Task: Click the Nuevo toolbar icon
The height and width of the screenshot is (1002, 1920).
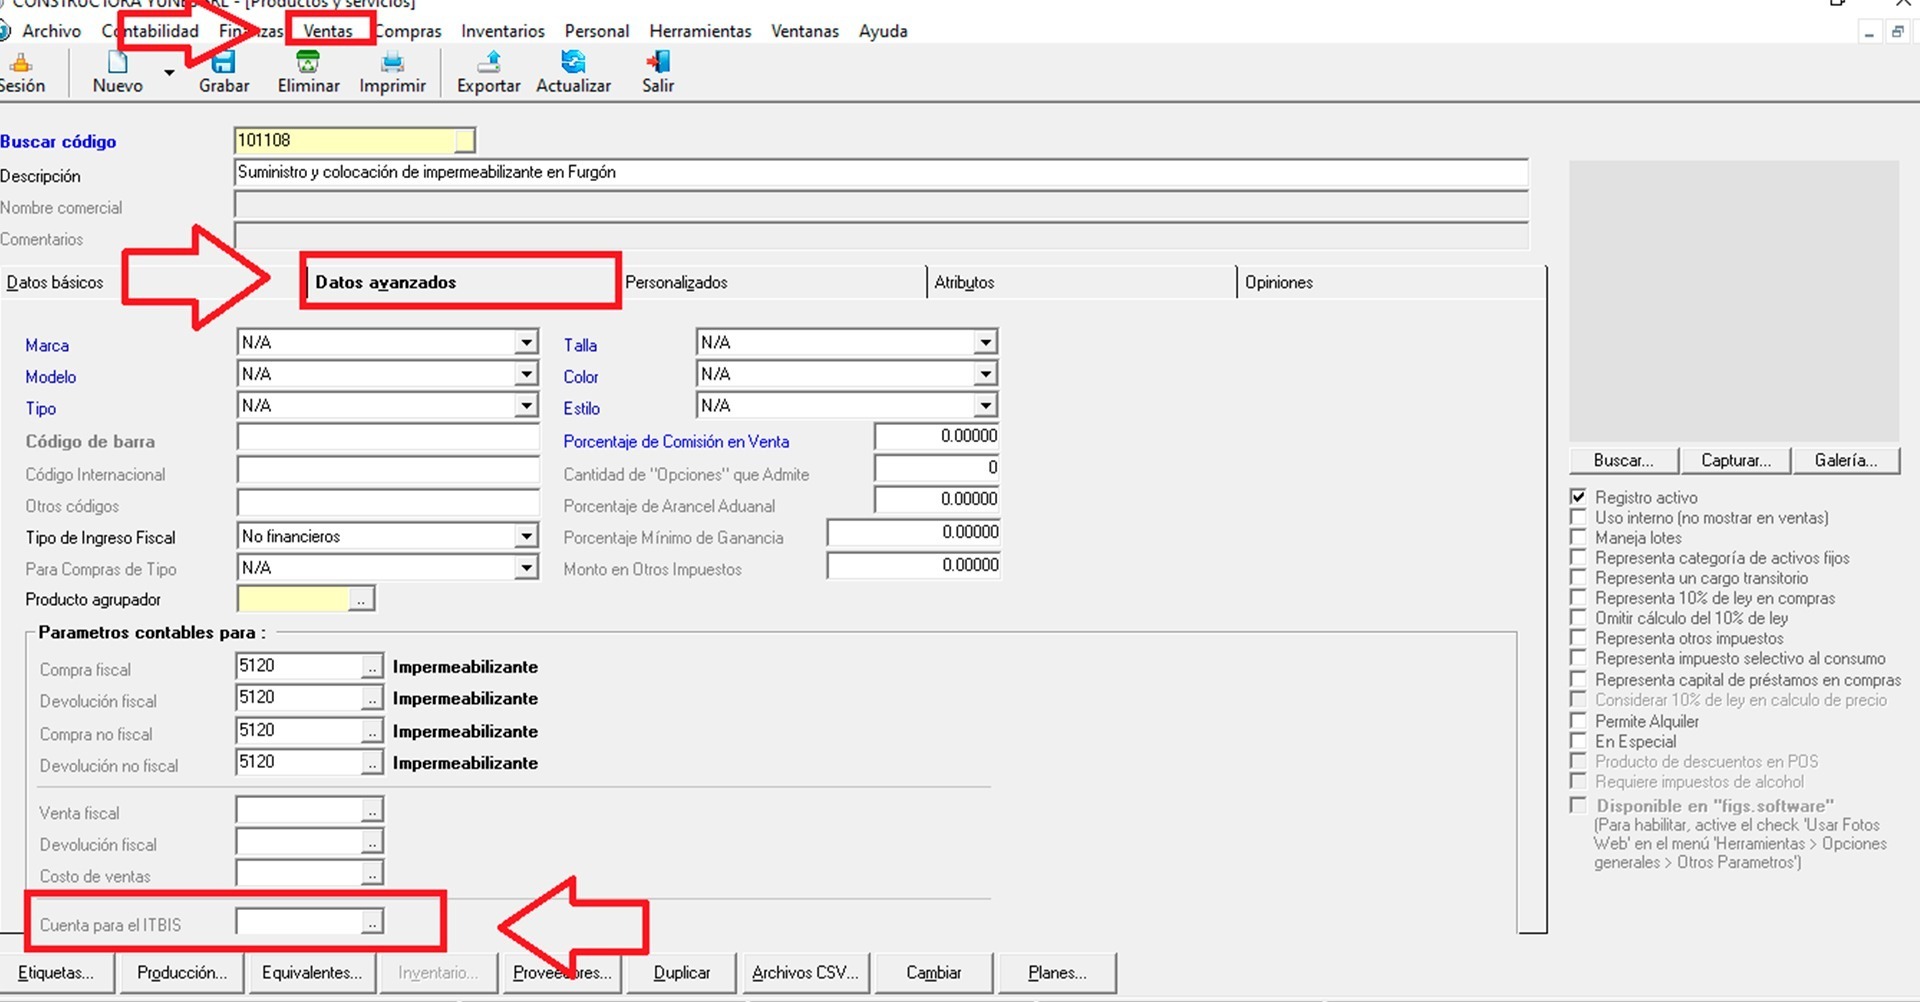Action: tap(117, 63)
